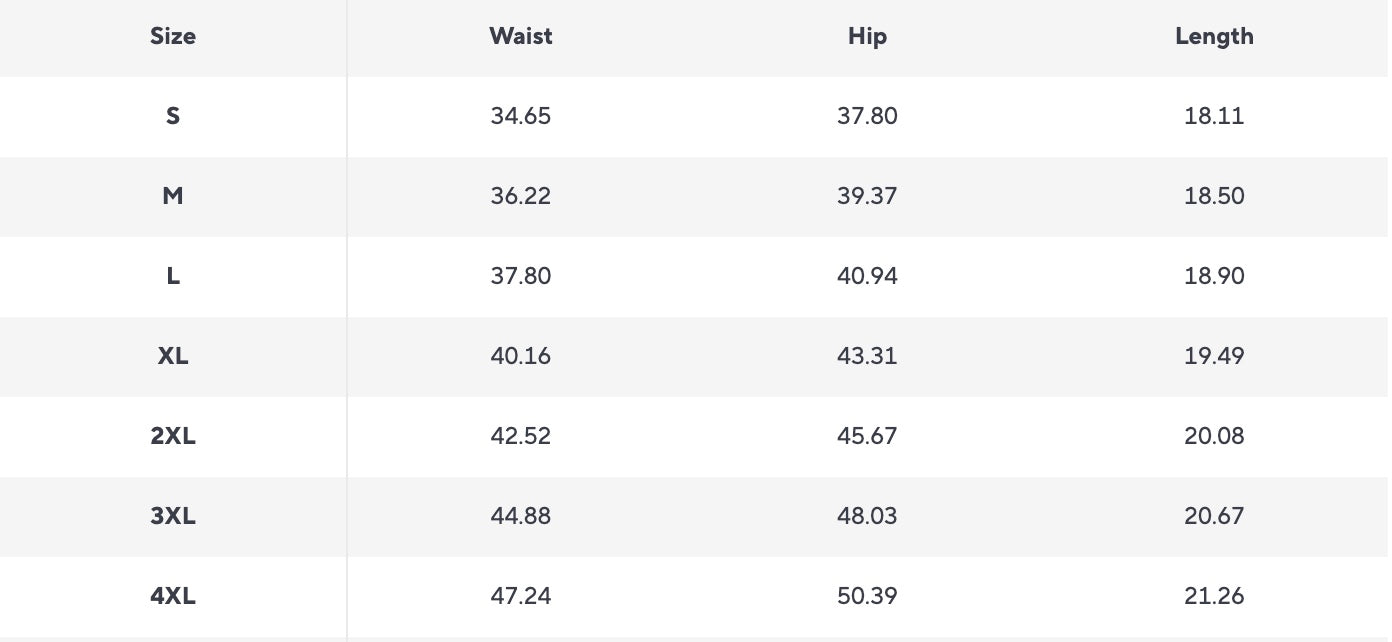Select the L size row label
Screen dimensions: 1392x642
pos(173,276)
